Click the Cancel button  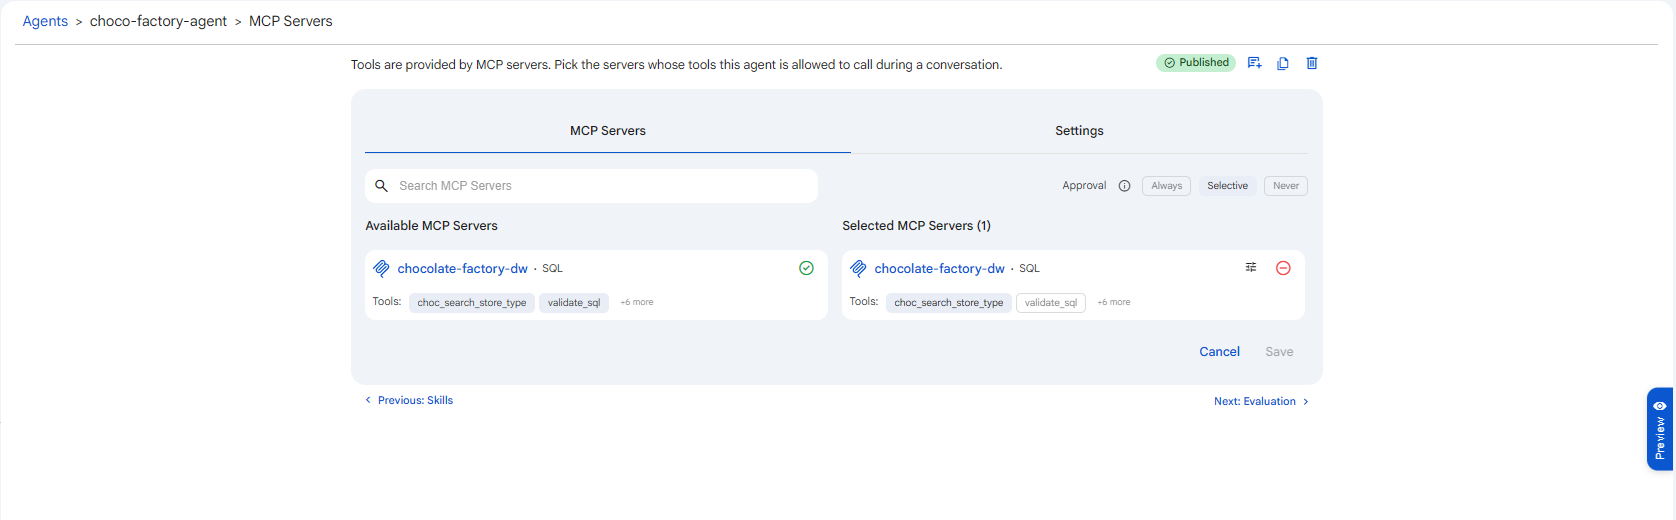[x=1219, y=352]
